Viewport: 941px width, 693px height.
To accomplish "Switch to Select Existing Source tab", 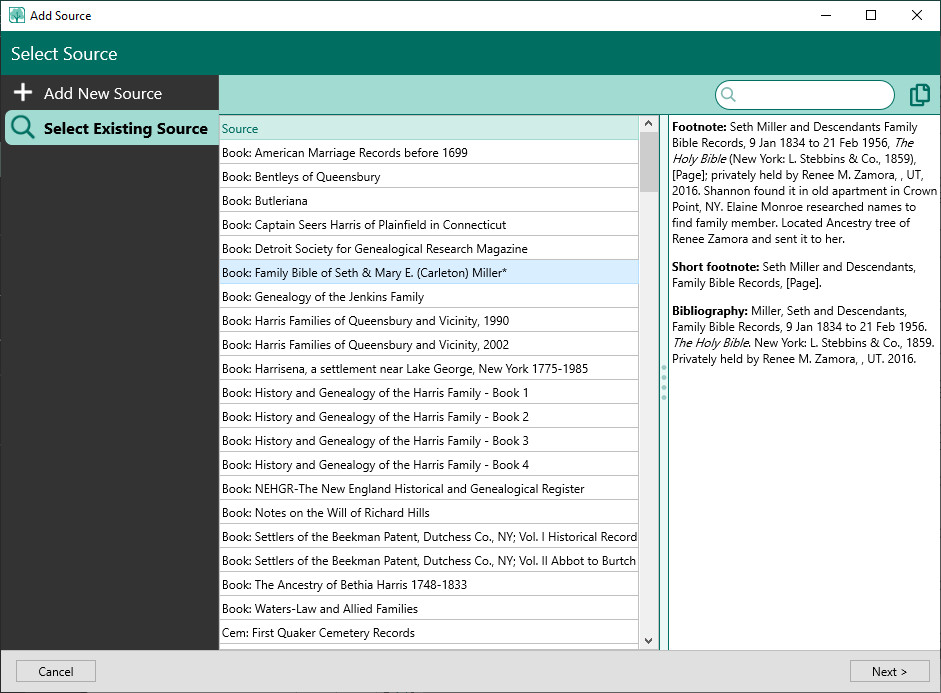I will (125, 128).
